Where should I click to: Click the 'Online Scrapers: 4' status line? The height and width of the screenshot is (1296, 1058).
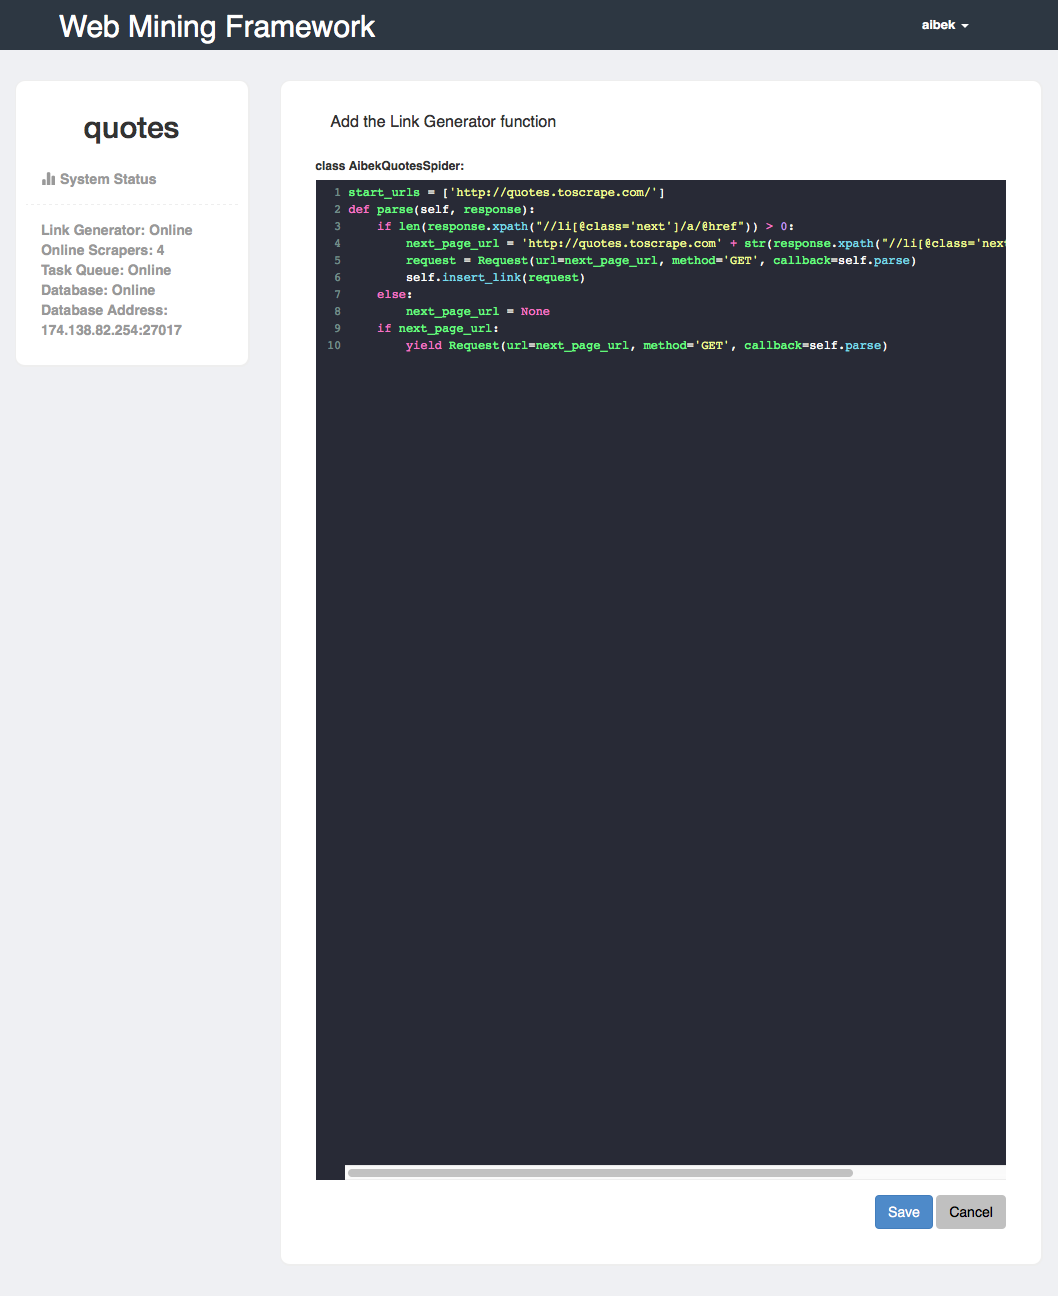pos(103,250)
